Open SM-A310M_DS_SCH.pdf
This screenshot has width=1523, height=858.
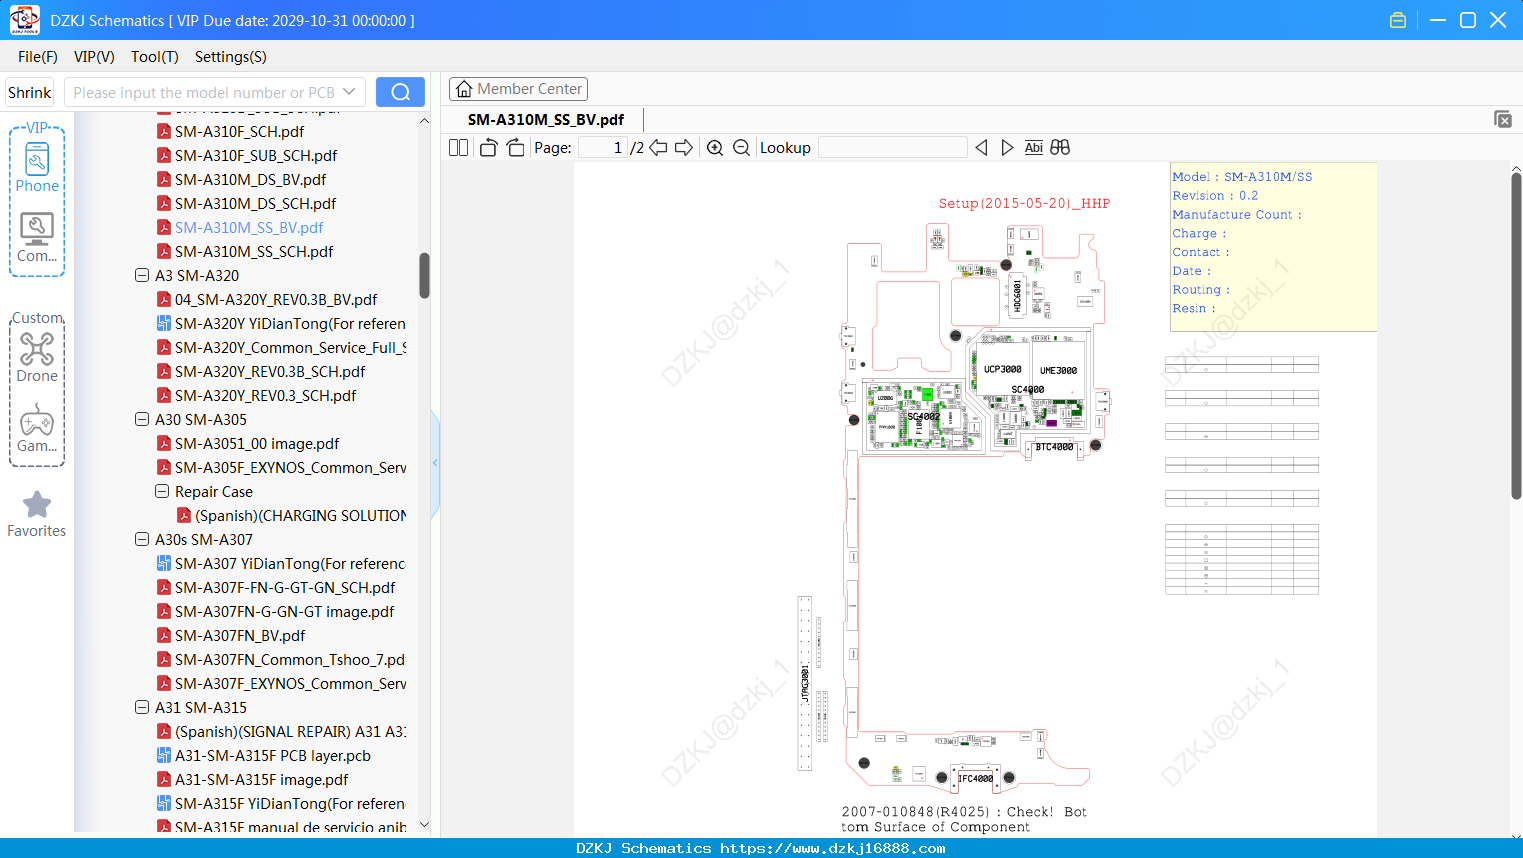point(255,203)
